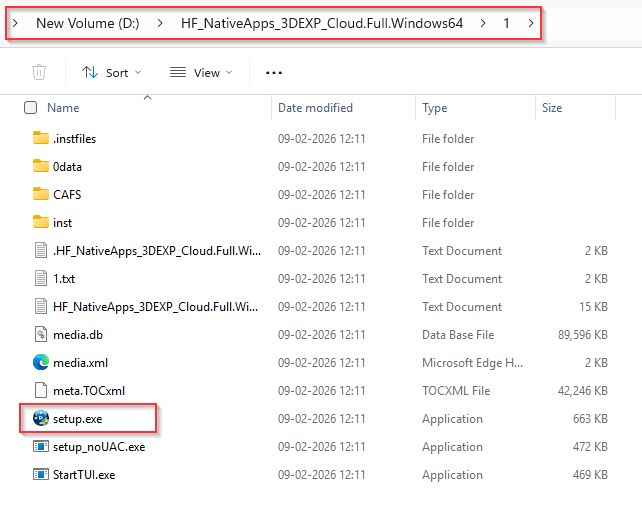Image resolution: width=642 pixels, height=512 pixels.
Task: Sort by the Date modified column header
Action: (x=314, y=108)
